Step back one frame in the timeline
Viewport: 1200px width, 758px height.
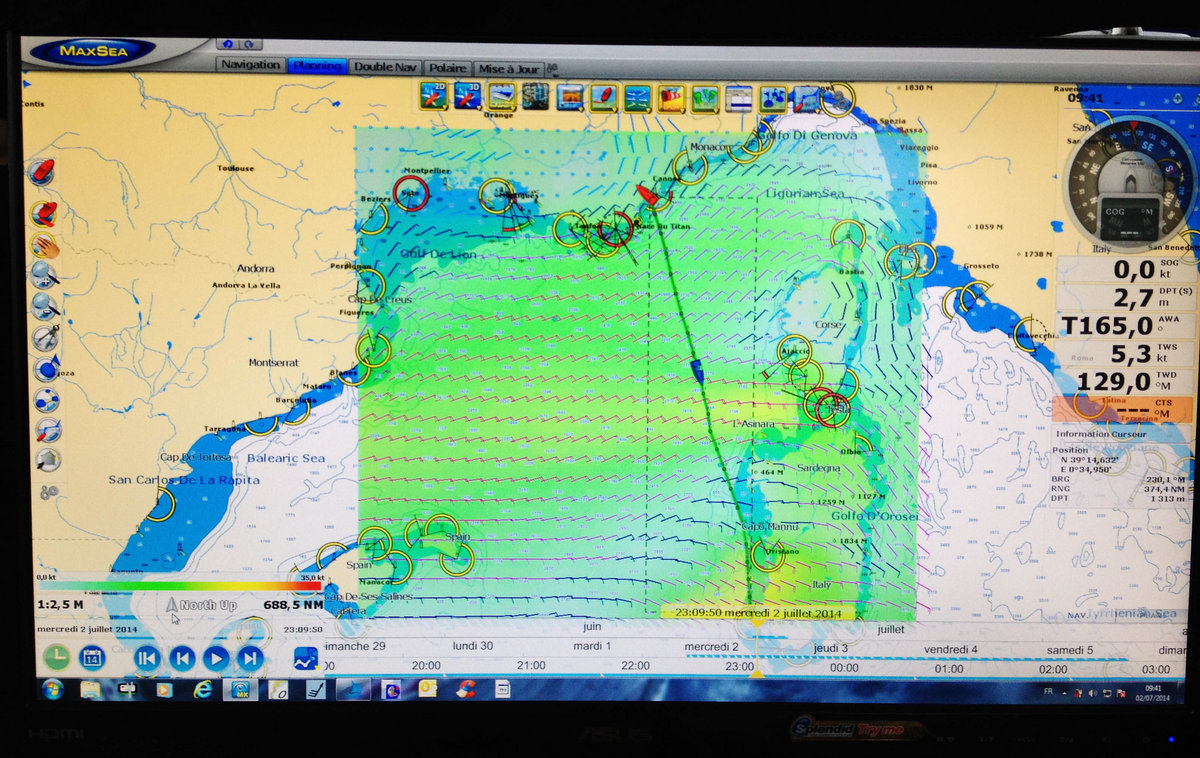181,658
